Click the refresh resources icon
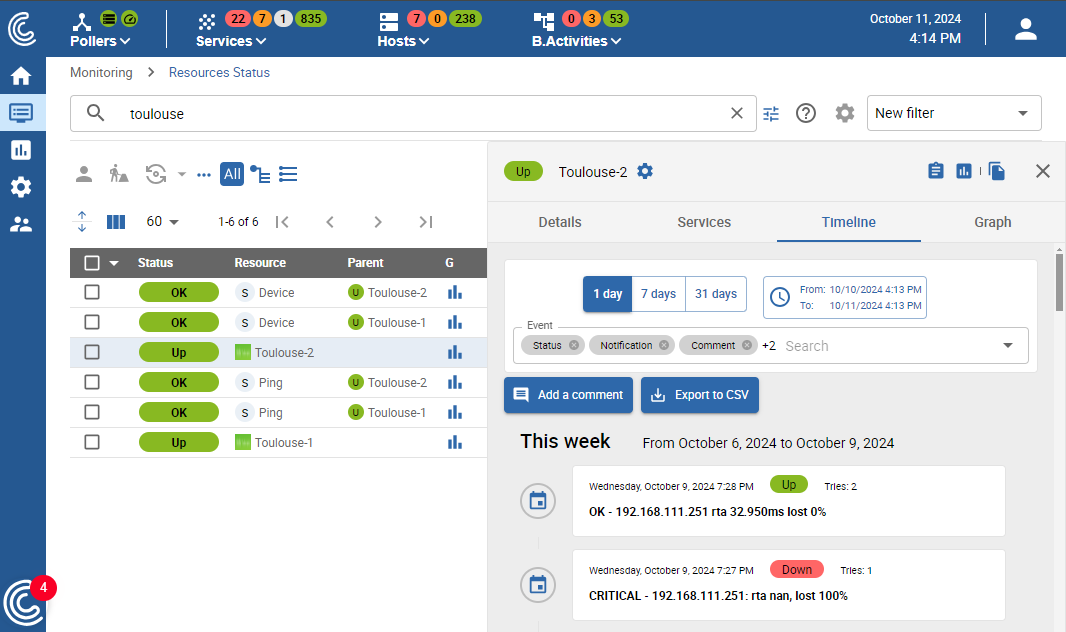The width and height of the screenshot is (1066, 632). coord(154,173)
